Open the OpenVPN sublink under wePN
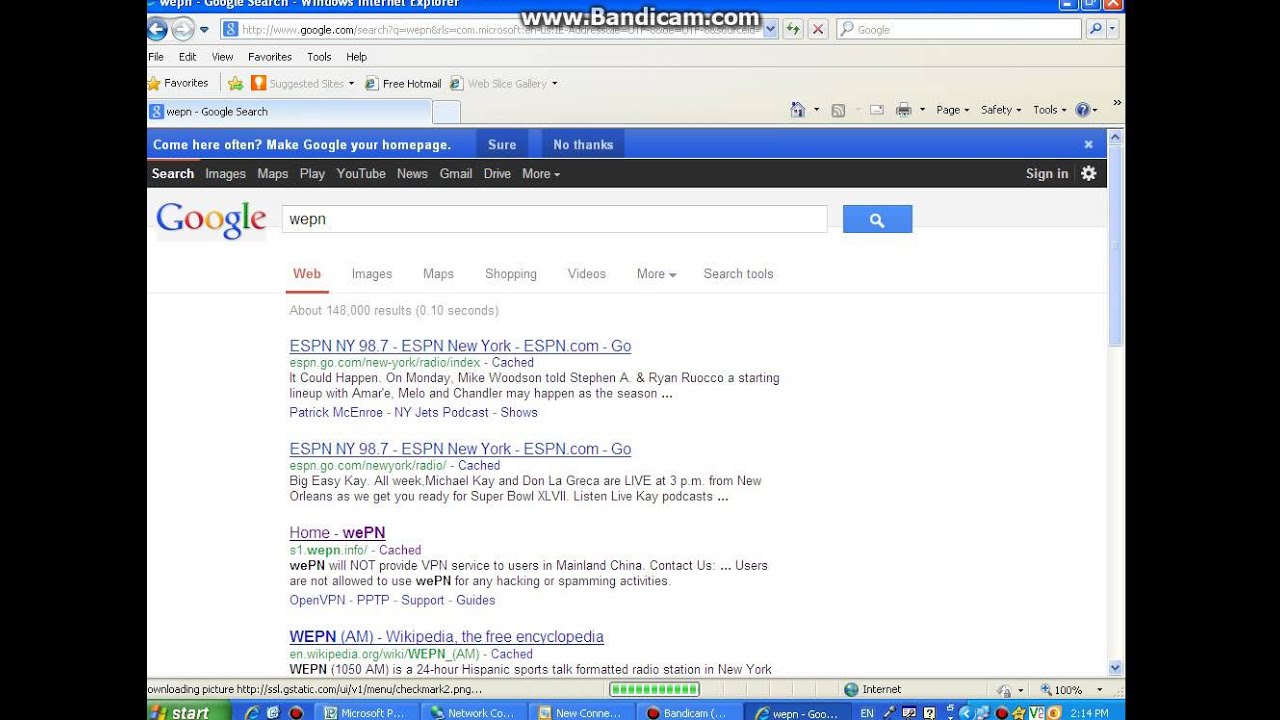Image resolution: width=1280 pixels, height=720 pixels. coord(319,601)
